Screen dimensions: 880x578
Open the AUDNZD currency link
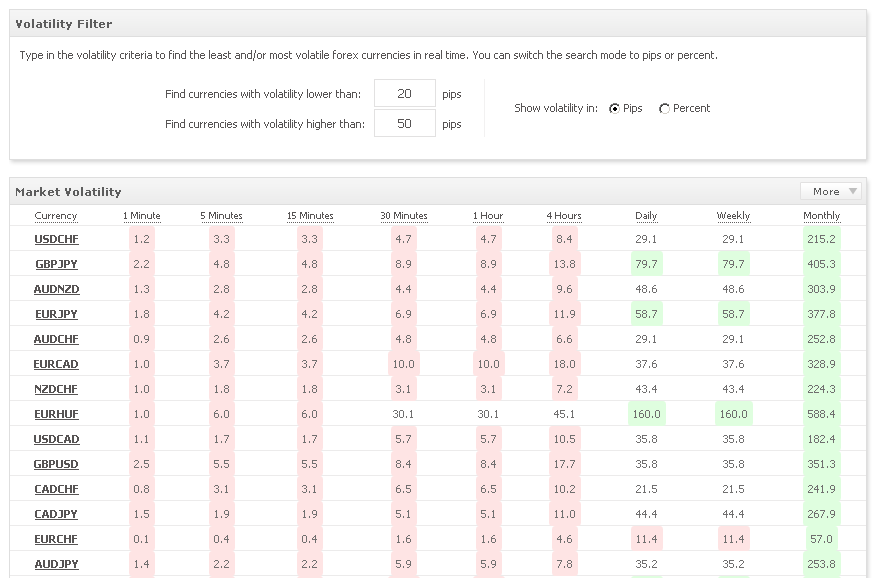[x=56, y=289]
